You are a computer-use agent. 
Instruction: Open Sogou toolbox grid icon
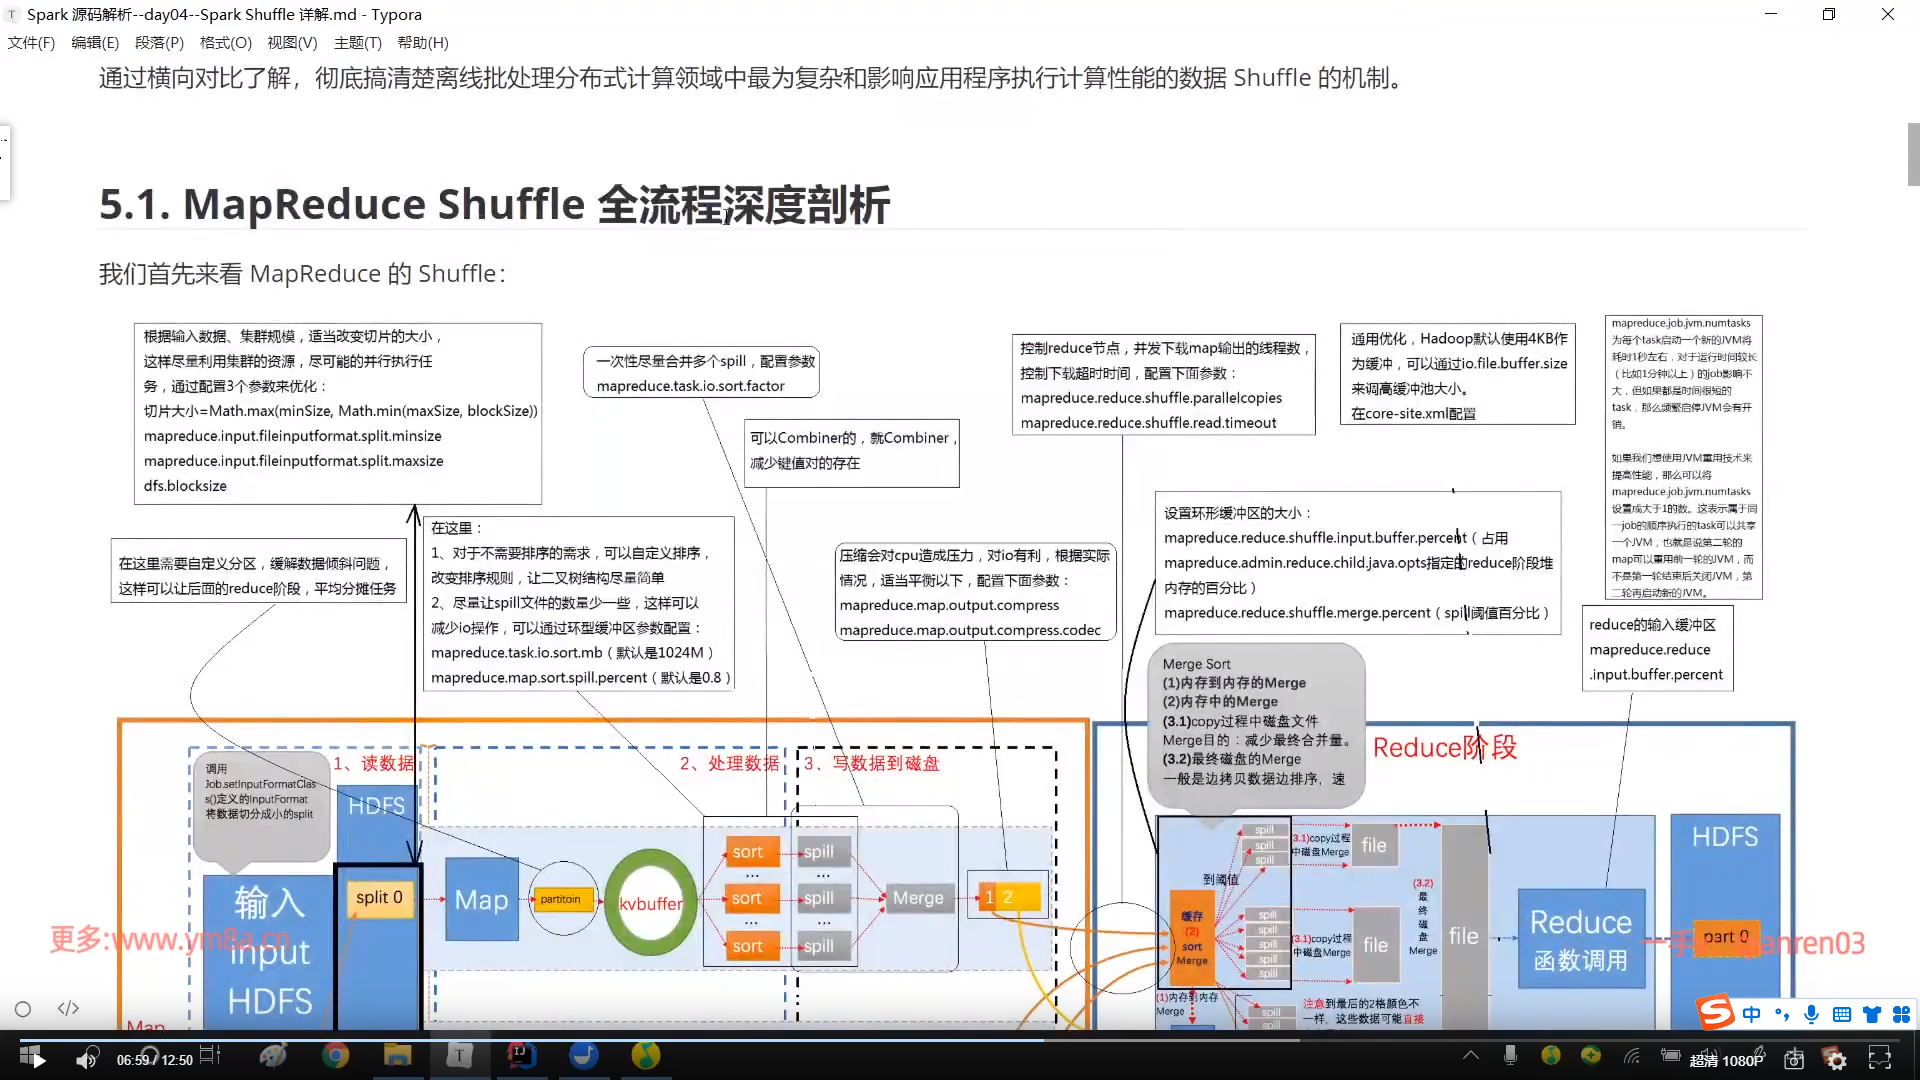tap(1901, 1014)
